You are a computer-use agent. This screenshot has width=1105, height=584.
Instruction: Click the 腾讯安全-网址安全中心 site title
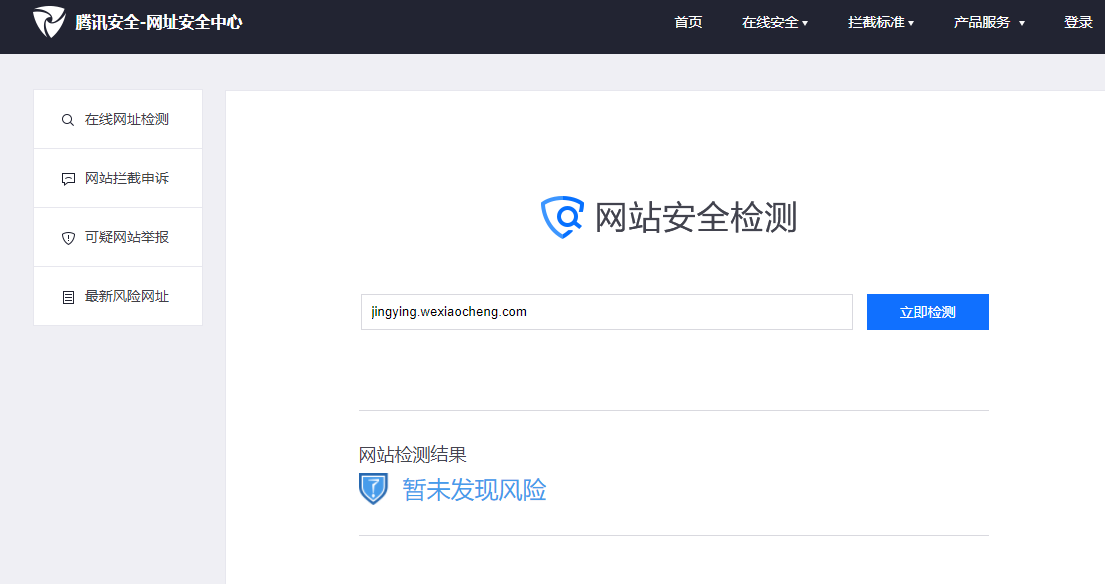159,23
